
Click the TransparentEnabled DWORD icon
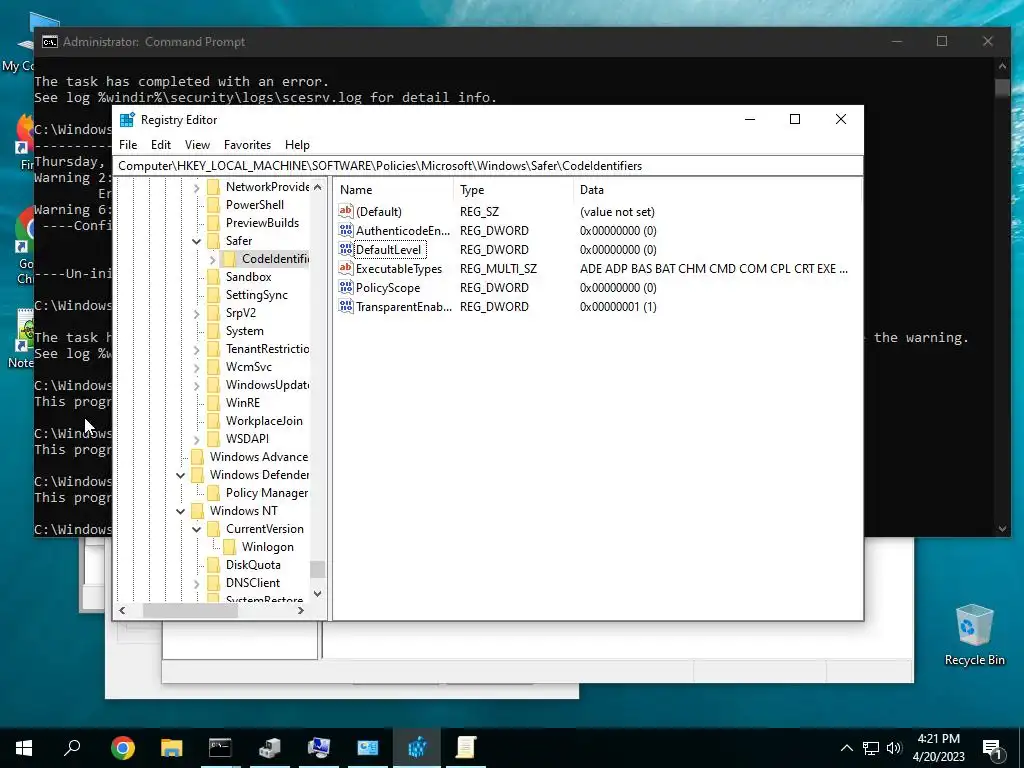345,306
